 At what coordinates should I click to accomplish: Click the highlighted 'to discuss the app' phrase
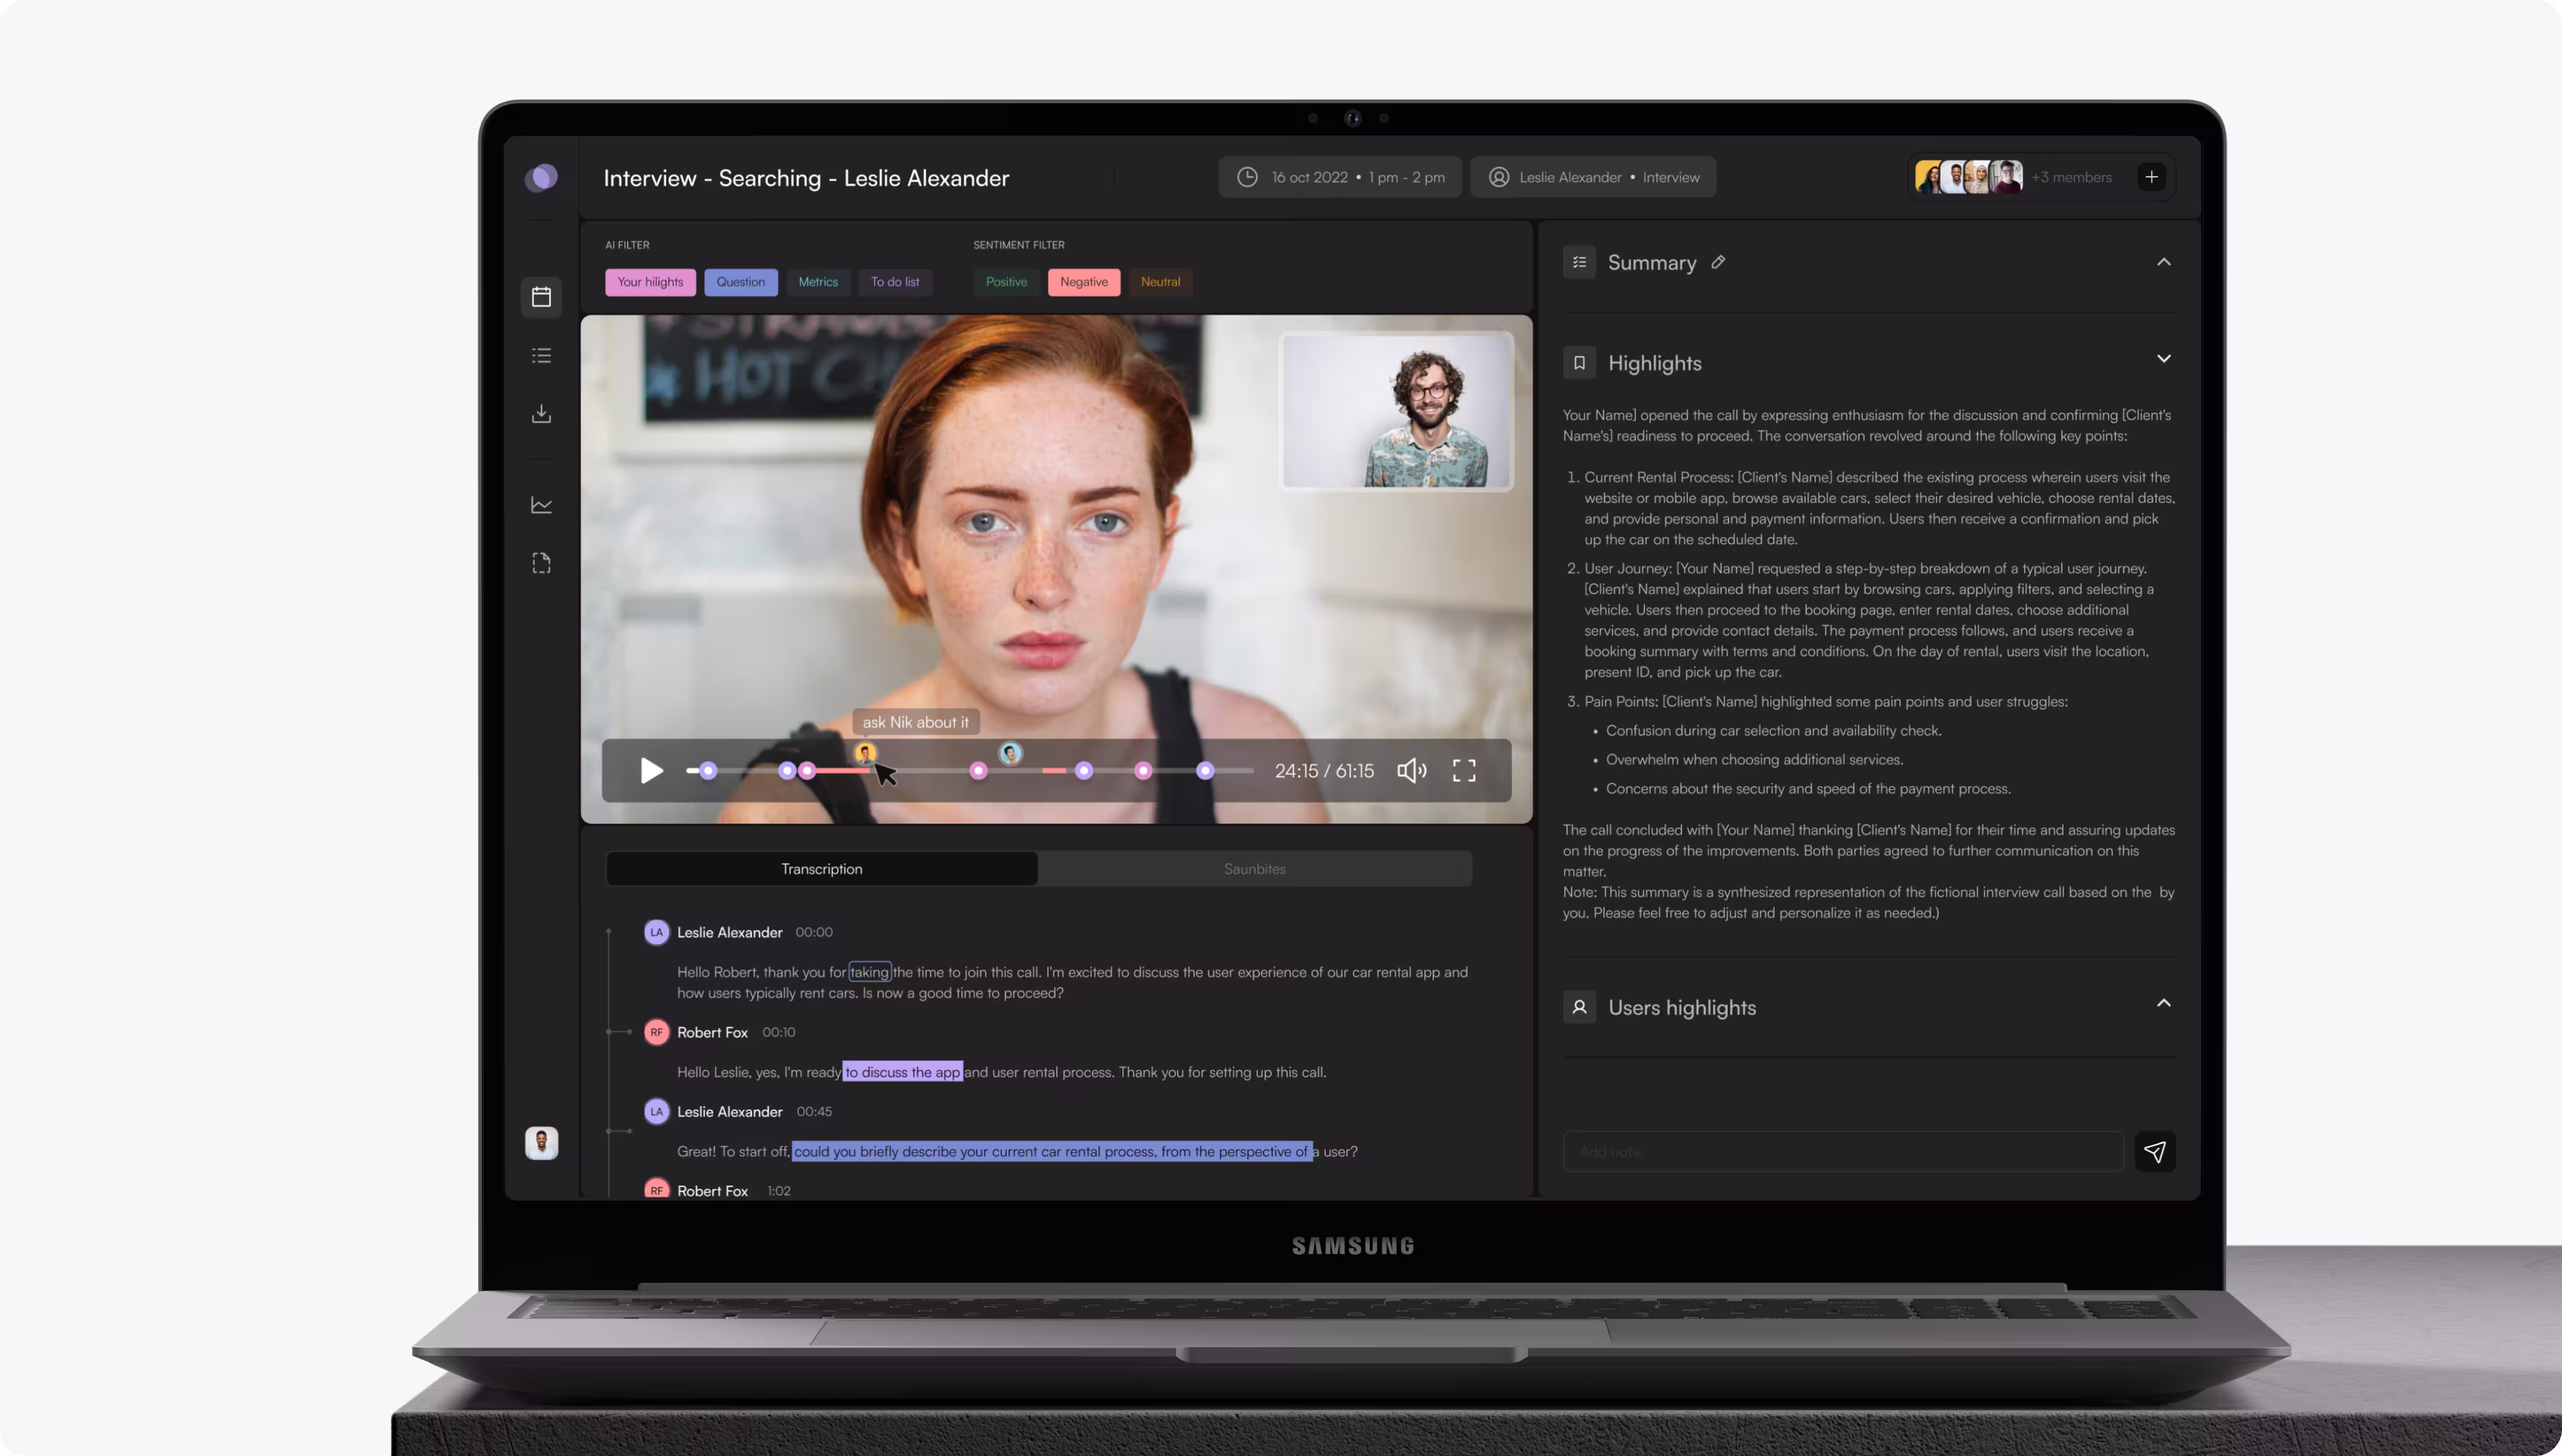tap(902, 1072)
